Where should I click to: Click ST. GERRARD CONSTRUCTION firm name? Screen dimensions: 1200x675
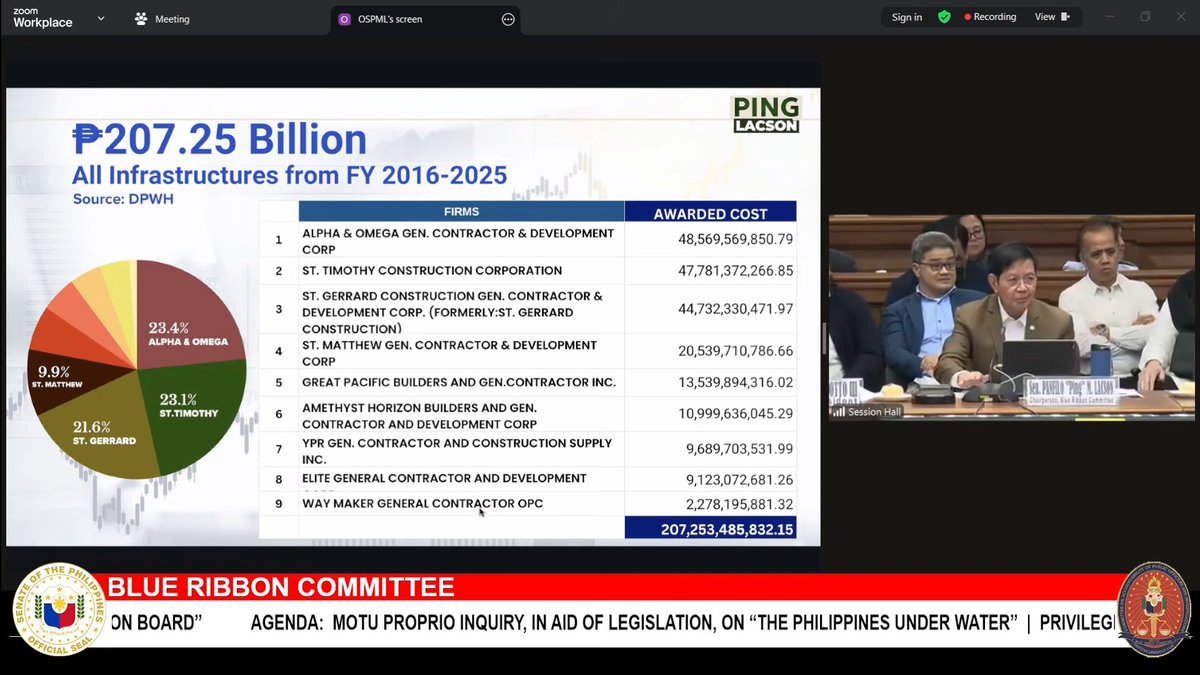pyautogui.click(x=452, y=312)
